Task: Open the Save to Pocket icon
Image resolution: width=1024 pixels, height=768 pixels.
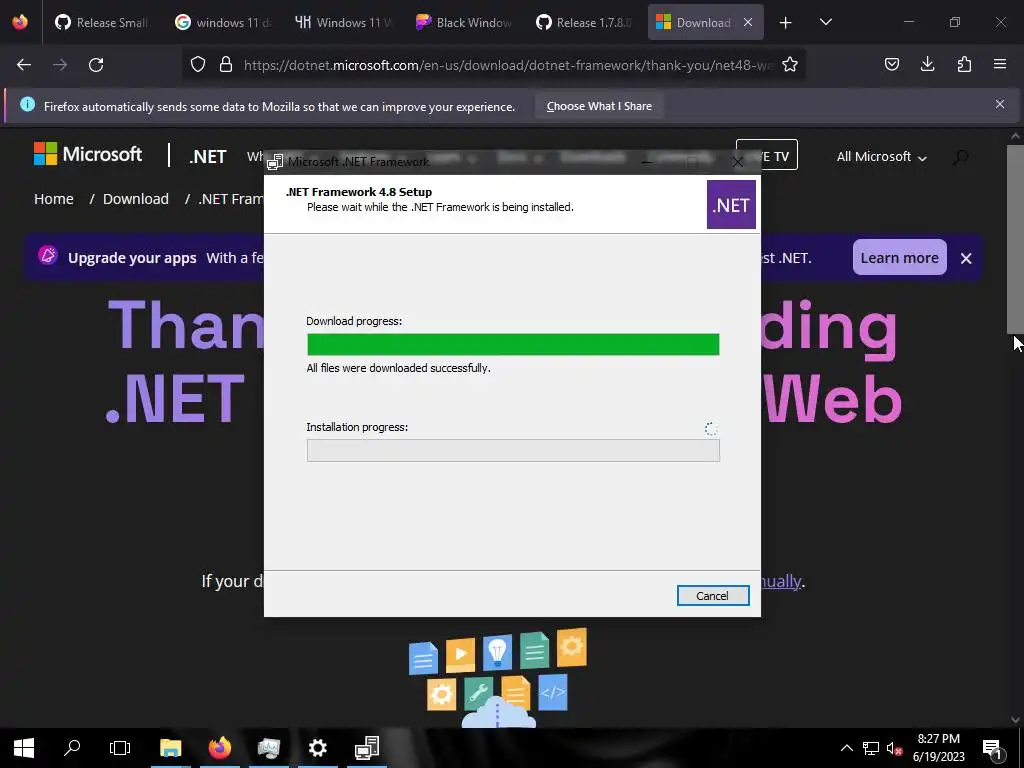Action: coord(892,64)
